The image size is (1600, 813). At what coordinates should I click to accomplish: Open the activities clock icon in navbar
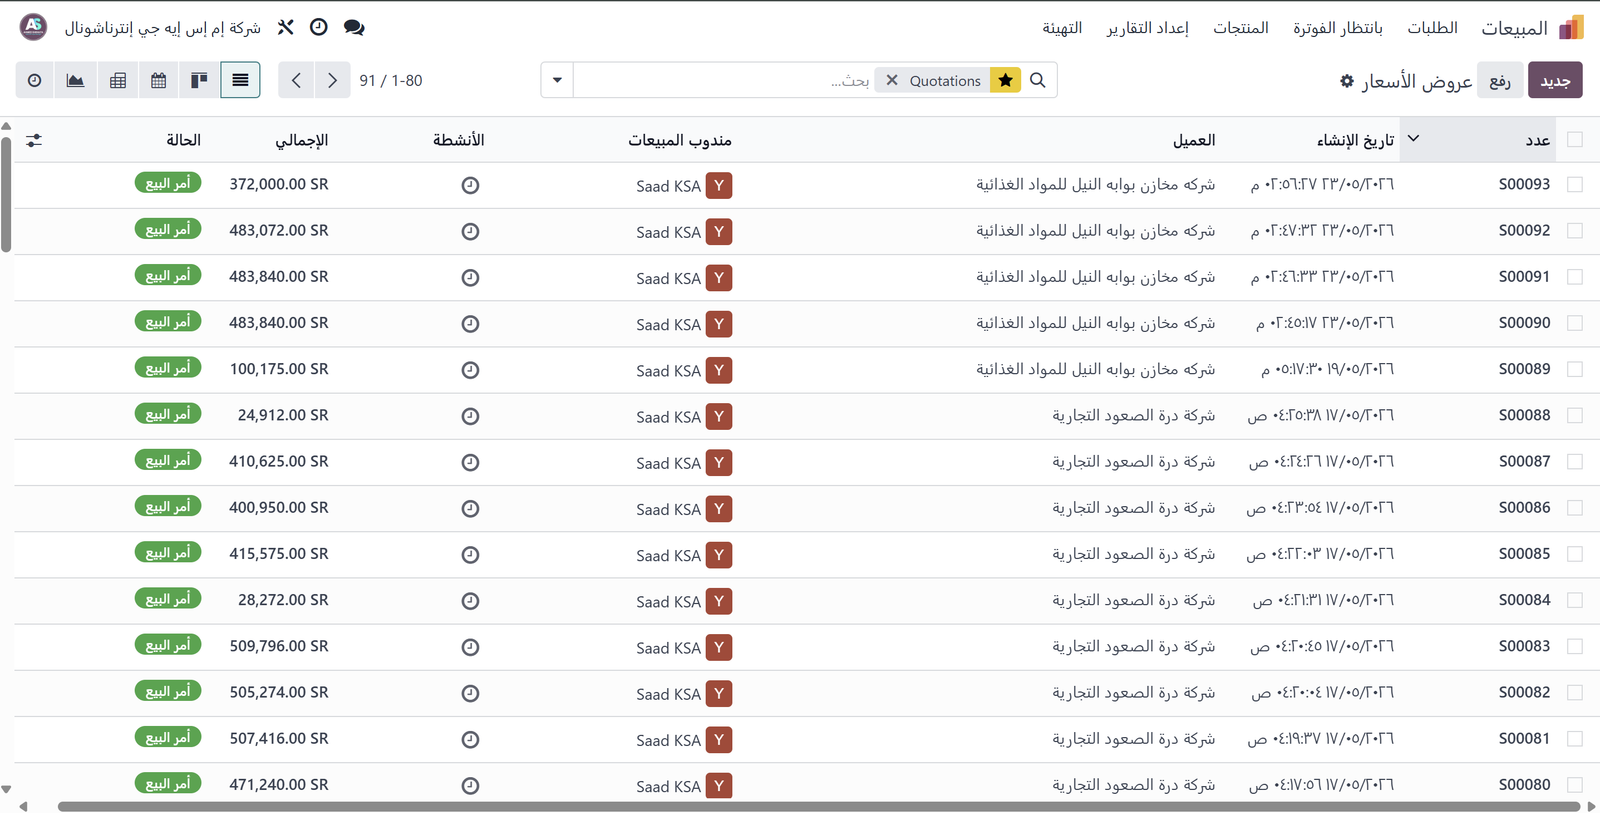click(x=319, y=28)
